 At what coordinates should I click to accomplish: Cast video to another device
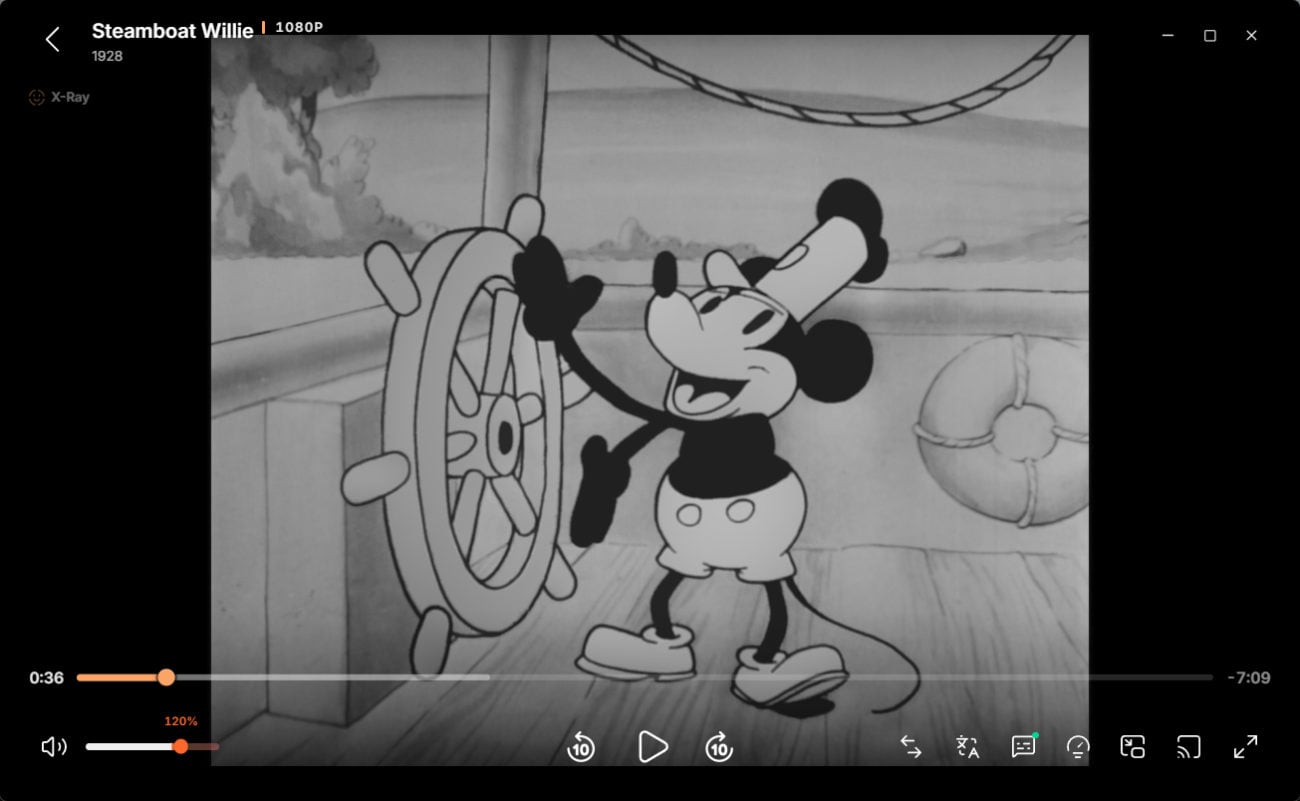pos(1188,746)
